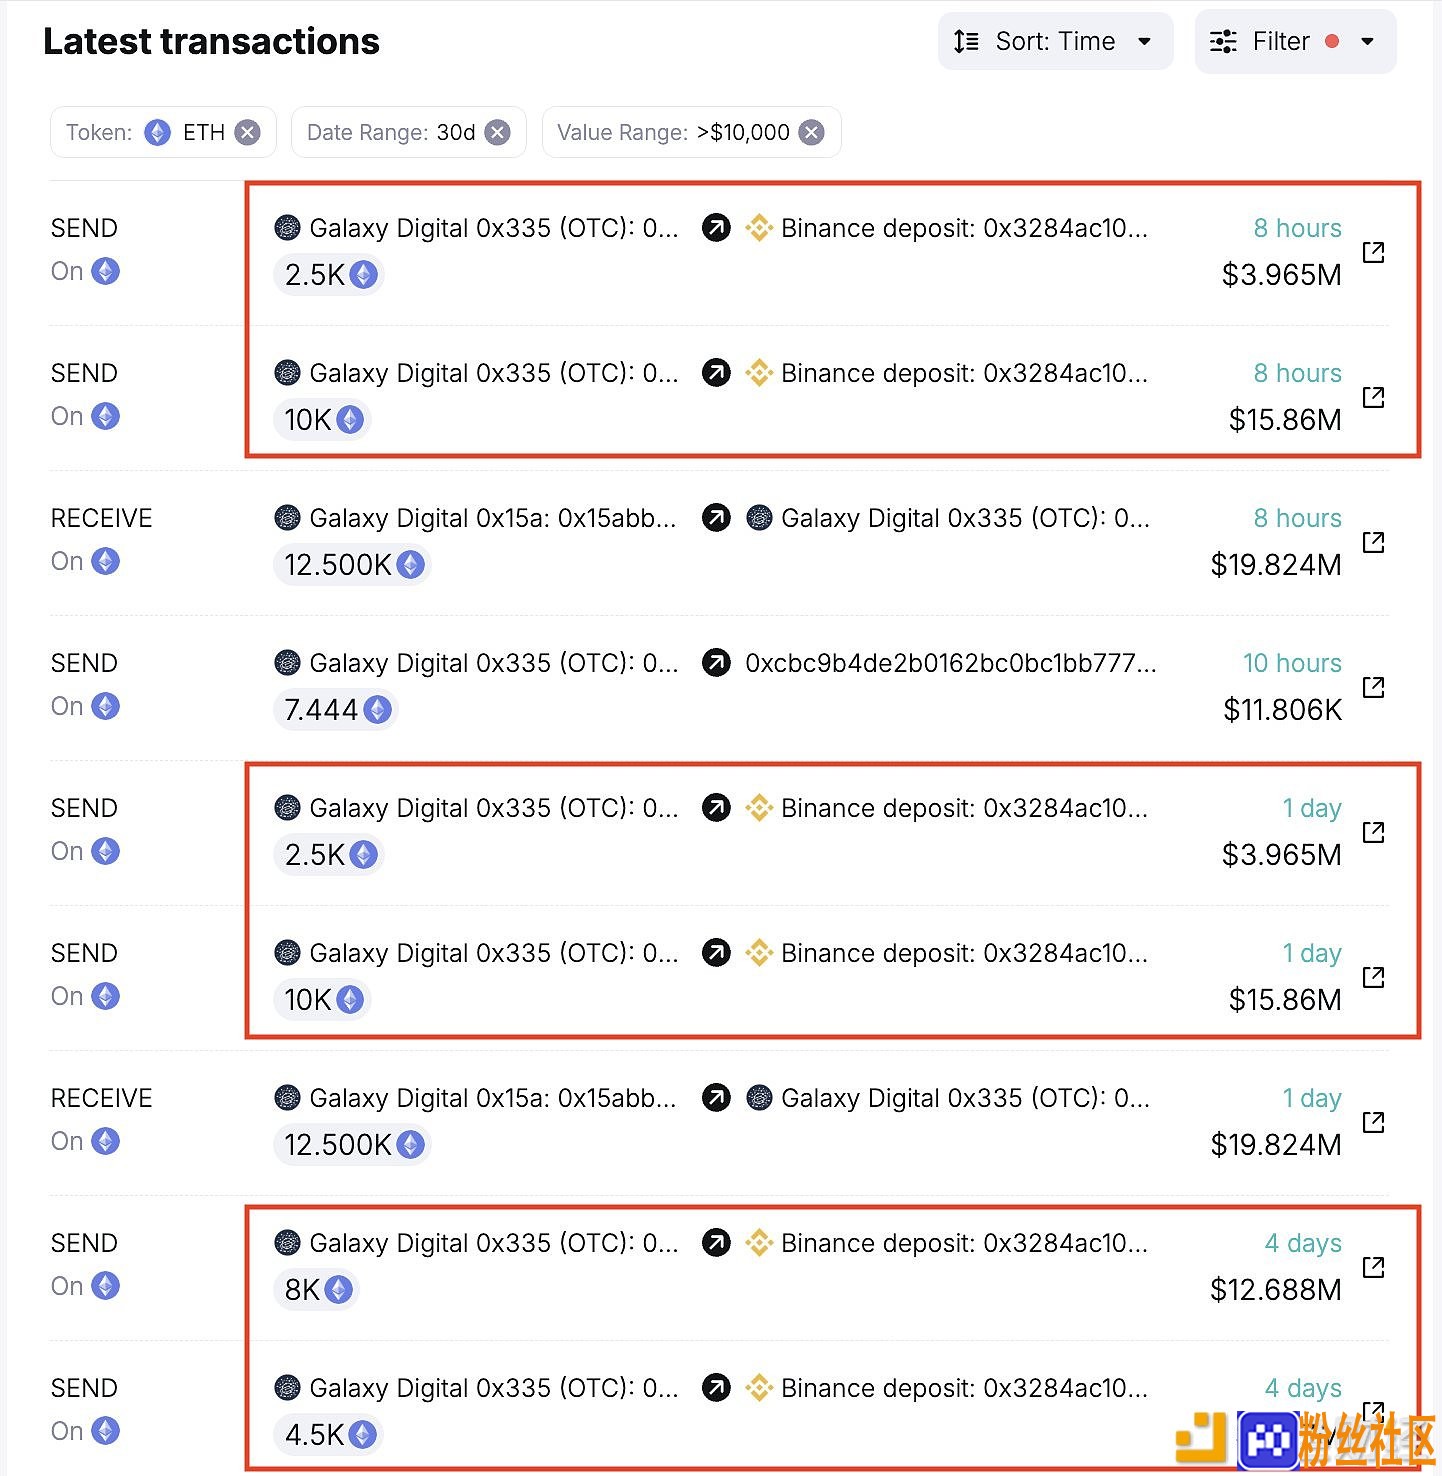This screenshot has height=1476, width=1442.
Task: Click ETH icon in the token filter chip
Action: (x=158, y=132)
